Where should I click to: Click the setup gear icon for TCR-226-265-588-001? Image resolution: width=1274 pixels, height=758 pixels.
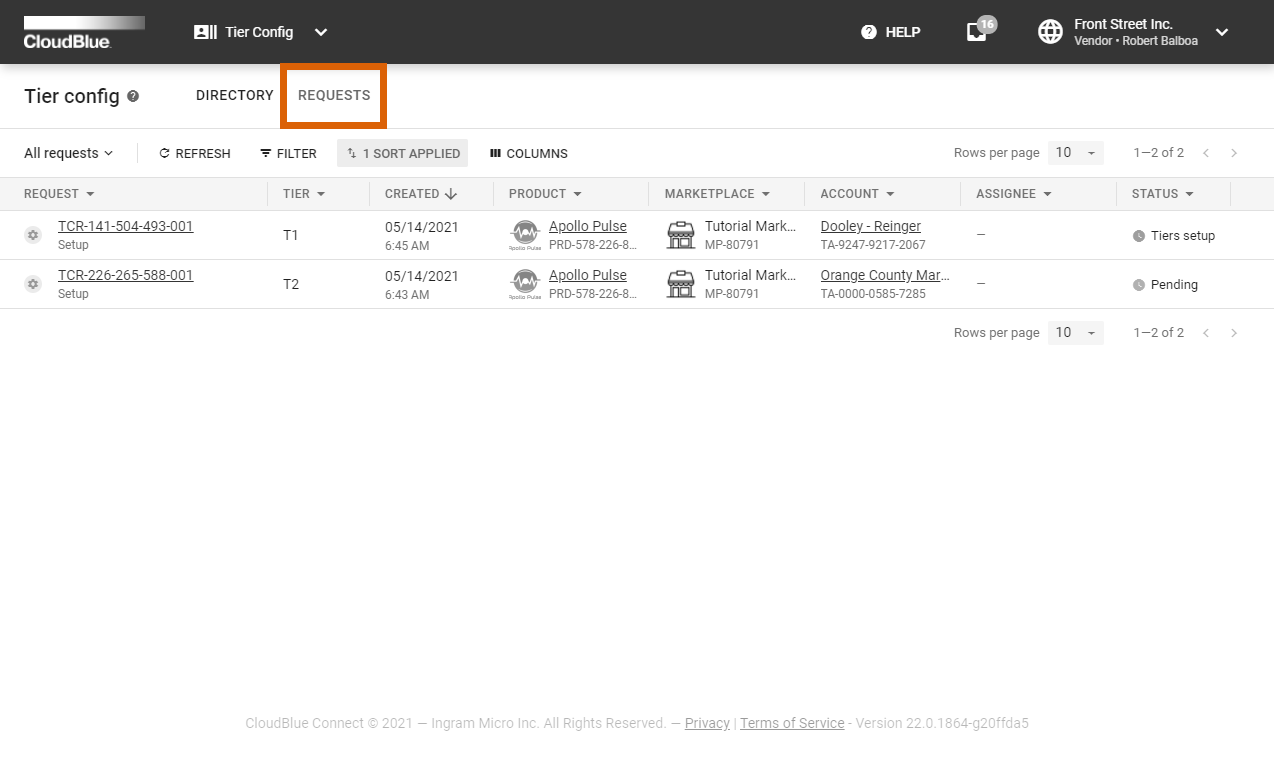coord(33,284)
